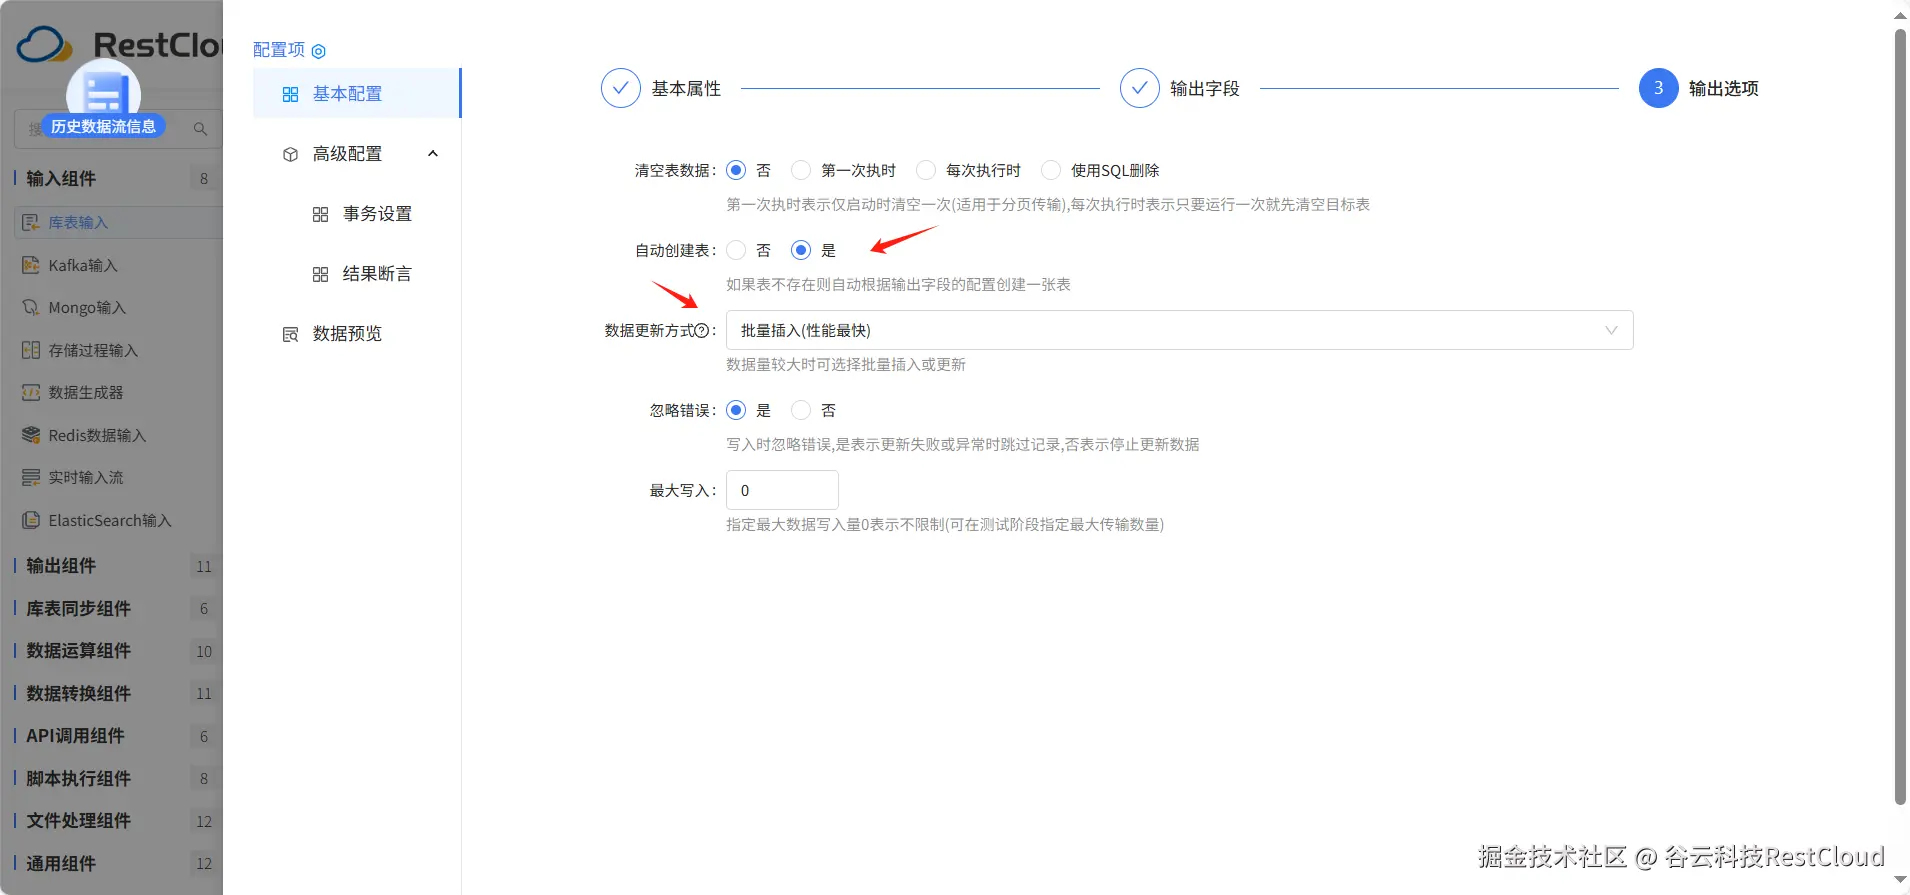Viewport: 1910px width, 895px height.
Task: Click the target icon beside 配置项
Action: (x=318, y=51)
